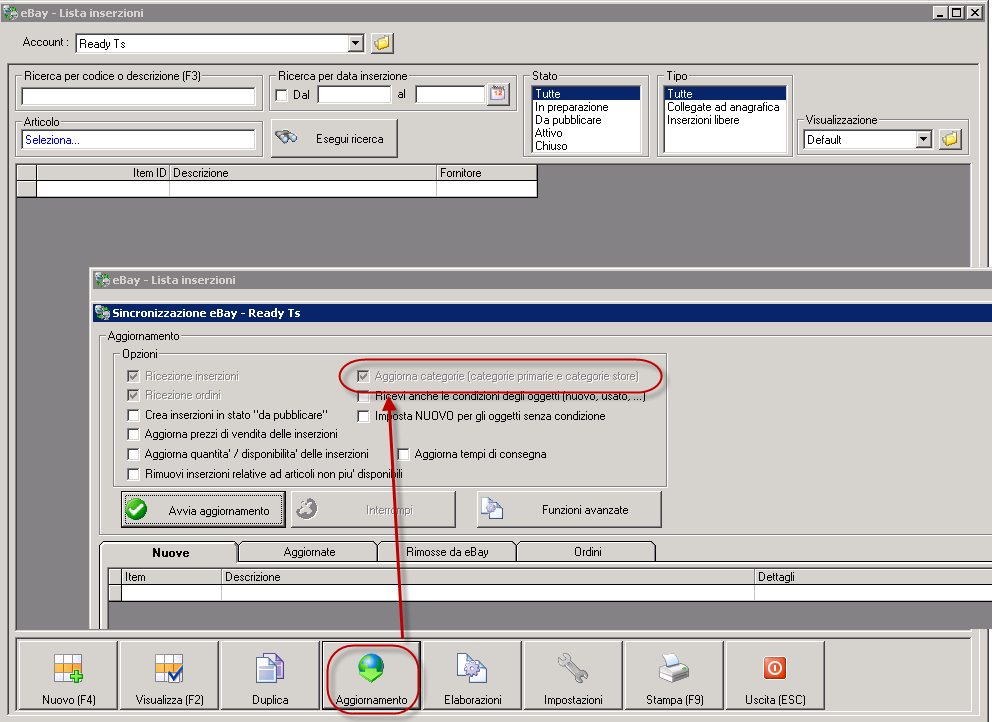
Task: Click Item column header in sync grid
Action: (171, 576)
